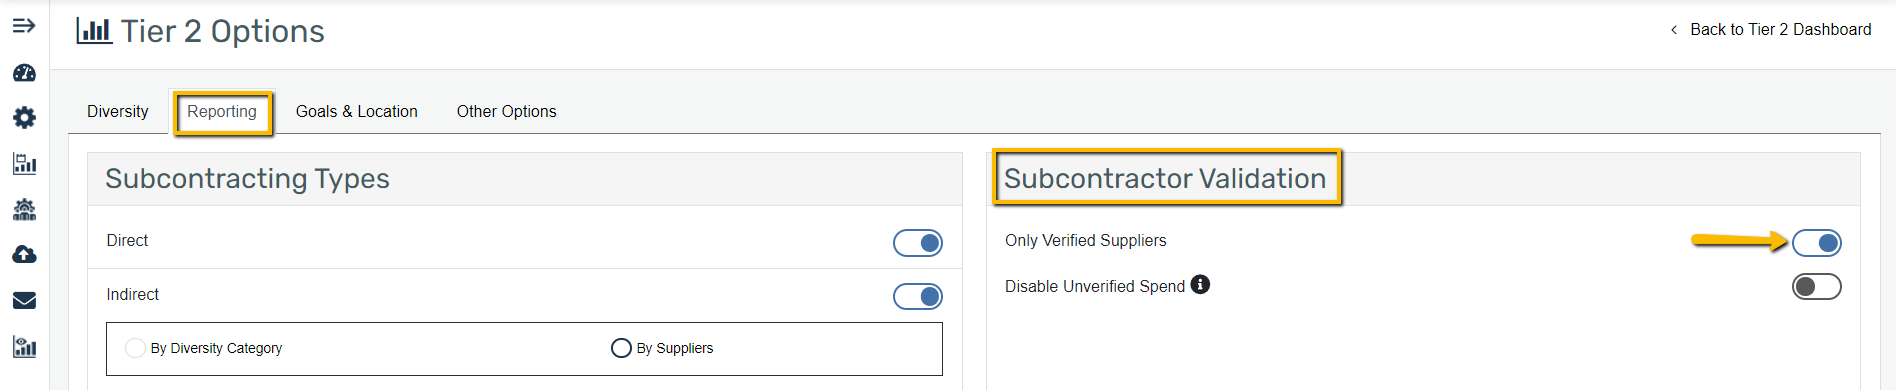Switch to the Diversity tab
The image size is (1896, 390).
click(118, 111)
